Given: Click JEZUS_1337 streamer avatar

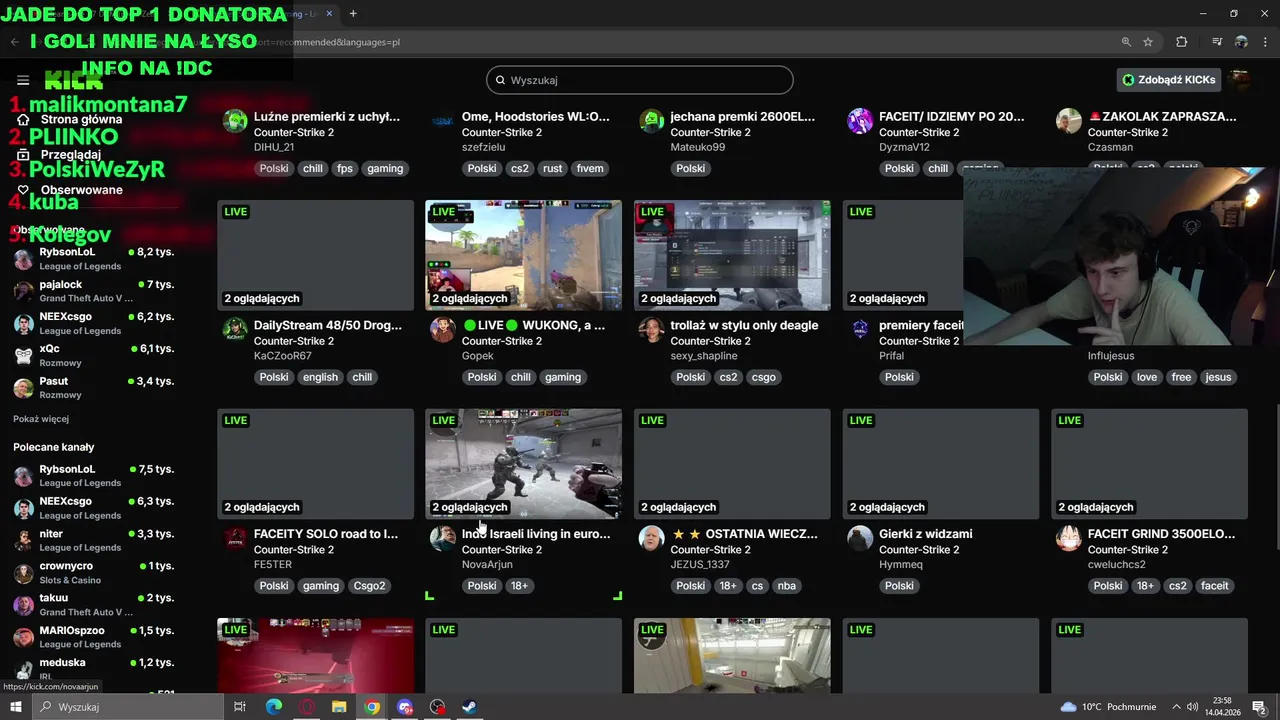Looking at the screenshot, I should pyautogui.click(x=651, y=538).
